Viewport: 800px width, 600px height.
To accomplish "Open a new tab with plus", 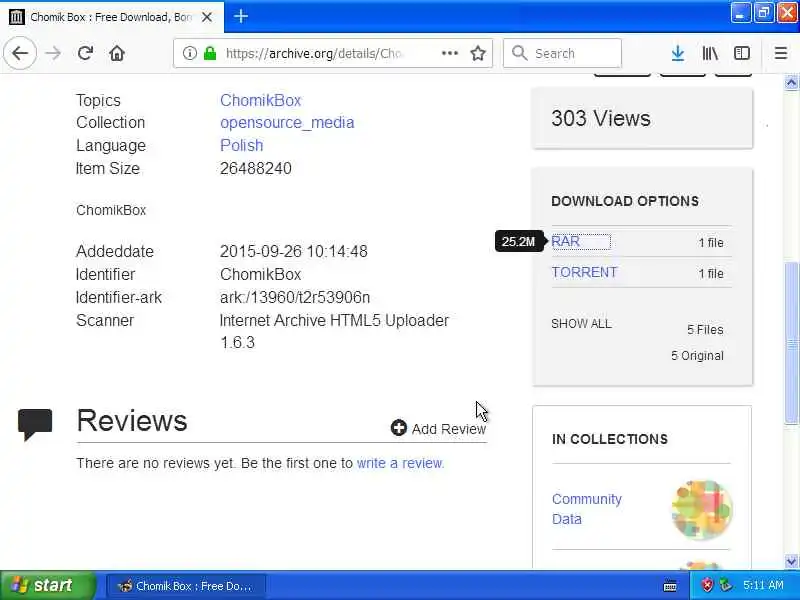I will tap(241, 17).
